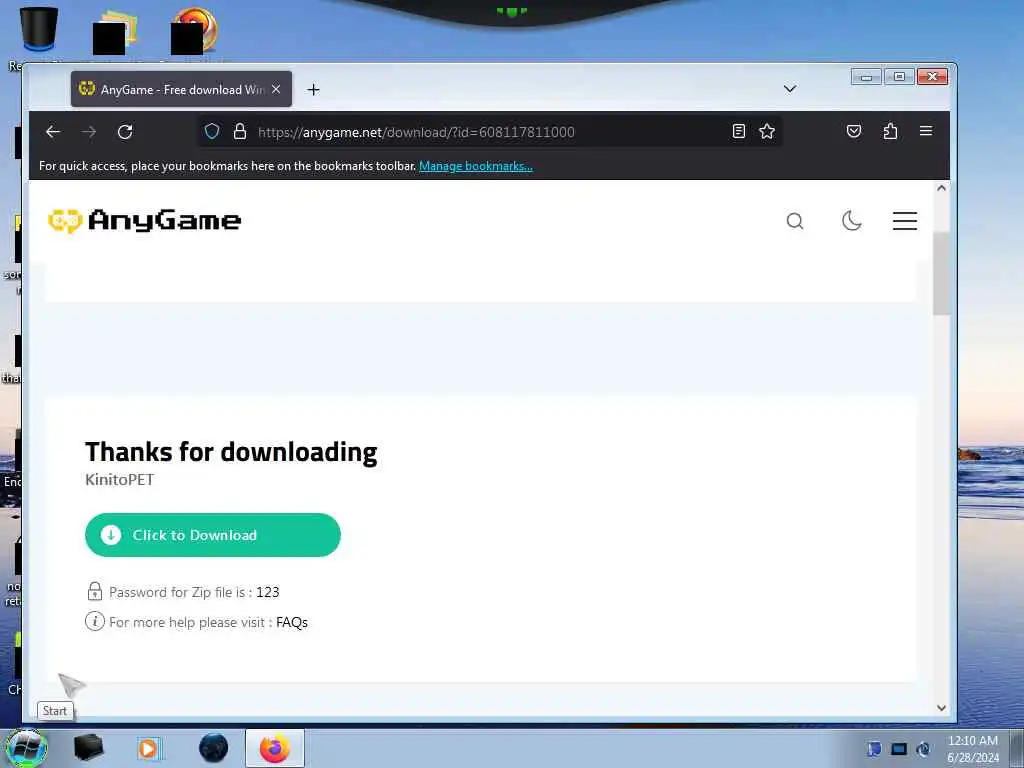
Task: Click the Thanks for downloading heading
Action: click(231, 452)
